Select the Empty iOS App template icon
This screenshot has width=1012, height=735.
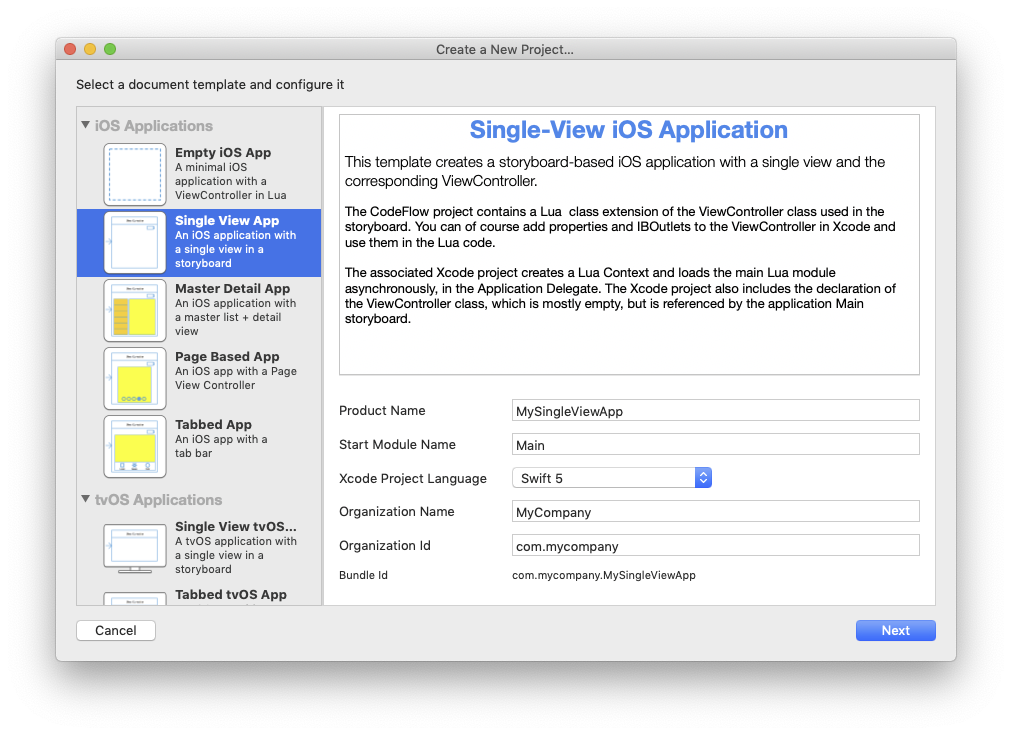pyautogui.click(x=135, y=174)
